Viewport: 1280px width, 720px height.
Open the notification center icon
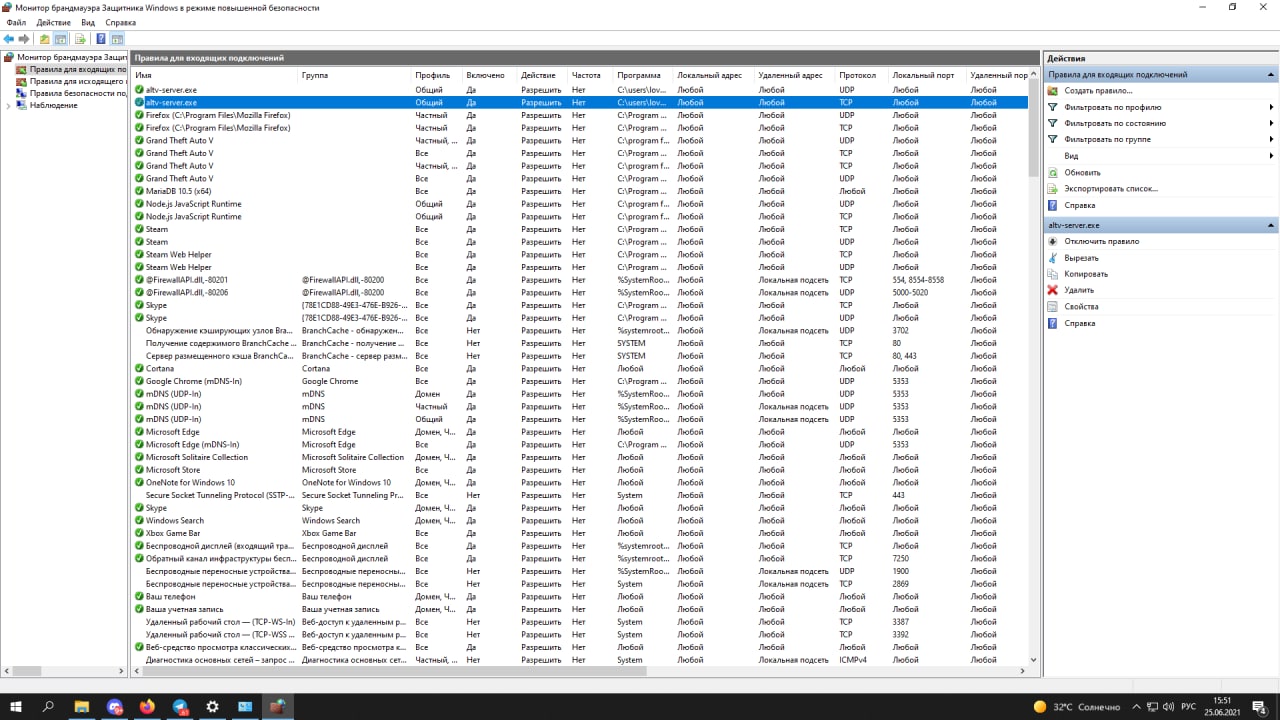(1261, 706)
